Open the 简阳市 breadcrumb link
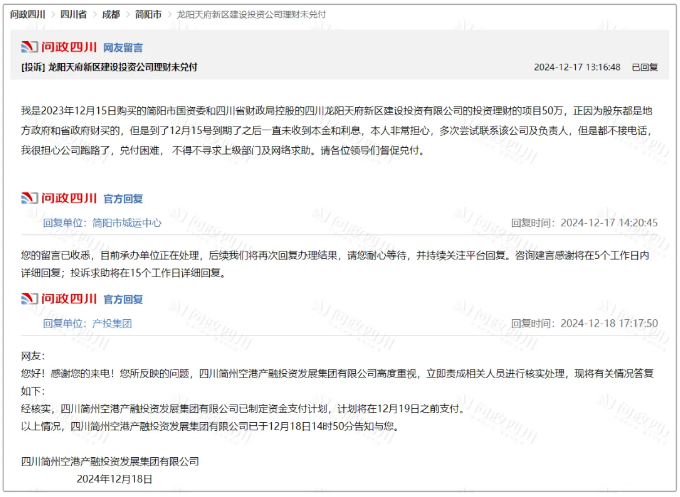 (x=148, y=14)
